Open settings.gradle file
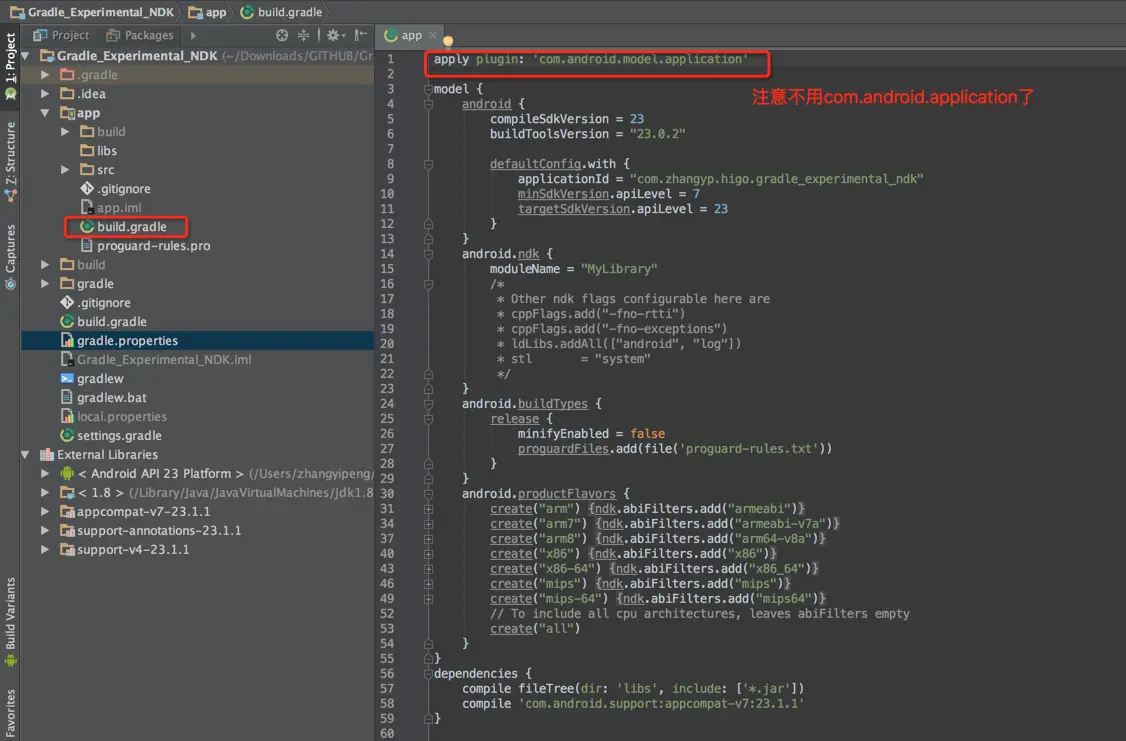1126x741 pixels. pos(111,436)
